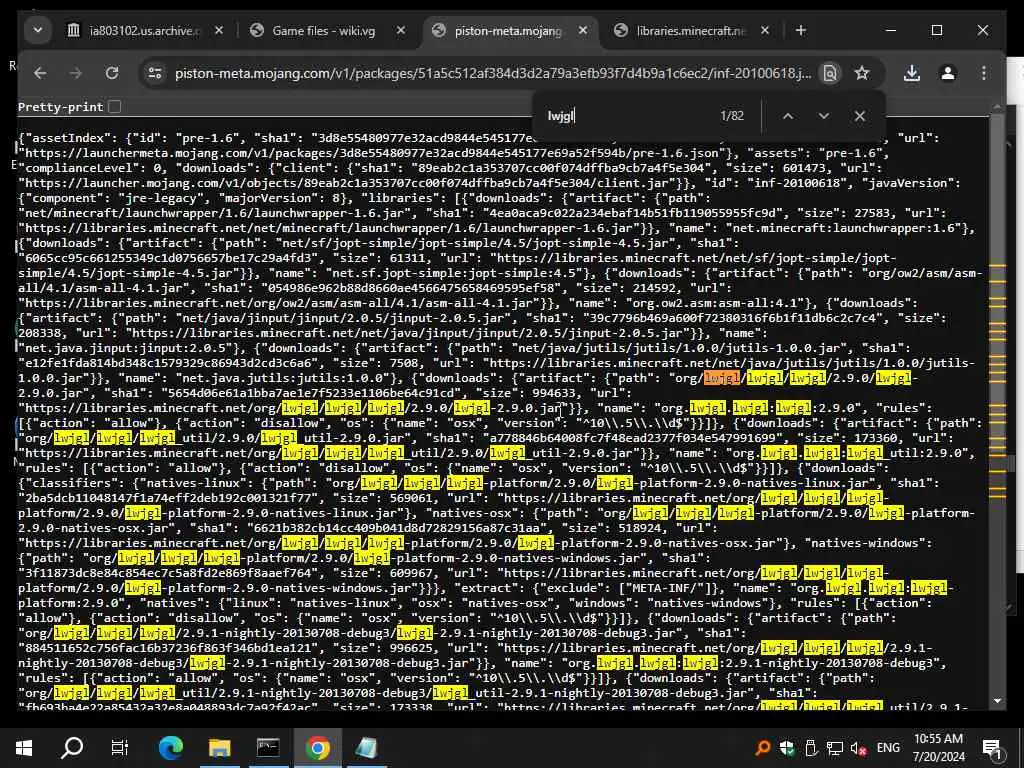Open the Windows Start menu
This screenshot has height=768, width=1024.
click(x=24, y=748)
